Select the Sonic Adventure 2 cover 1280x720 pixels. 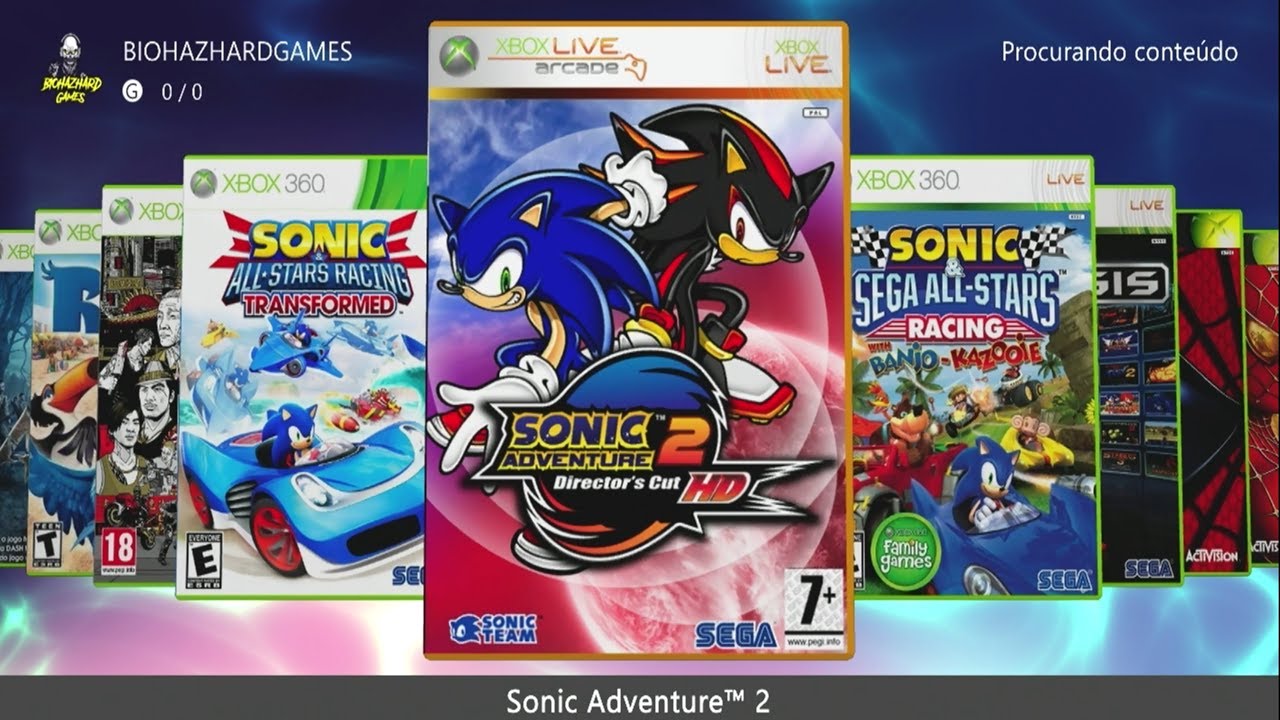click(x=637, y=341)
